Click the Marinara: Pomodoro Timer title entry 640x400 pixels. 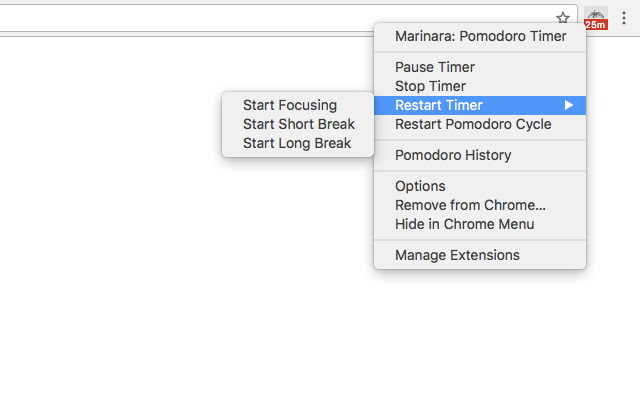[480, 36]
